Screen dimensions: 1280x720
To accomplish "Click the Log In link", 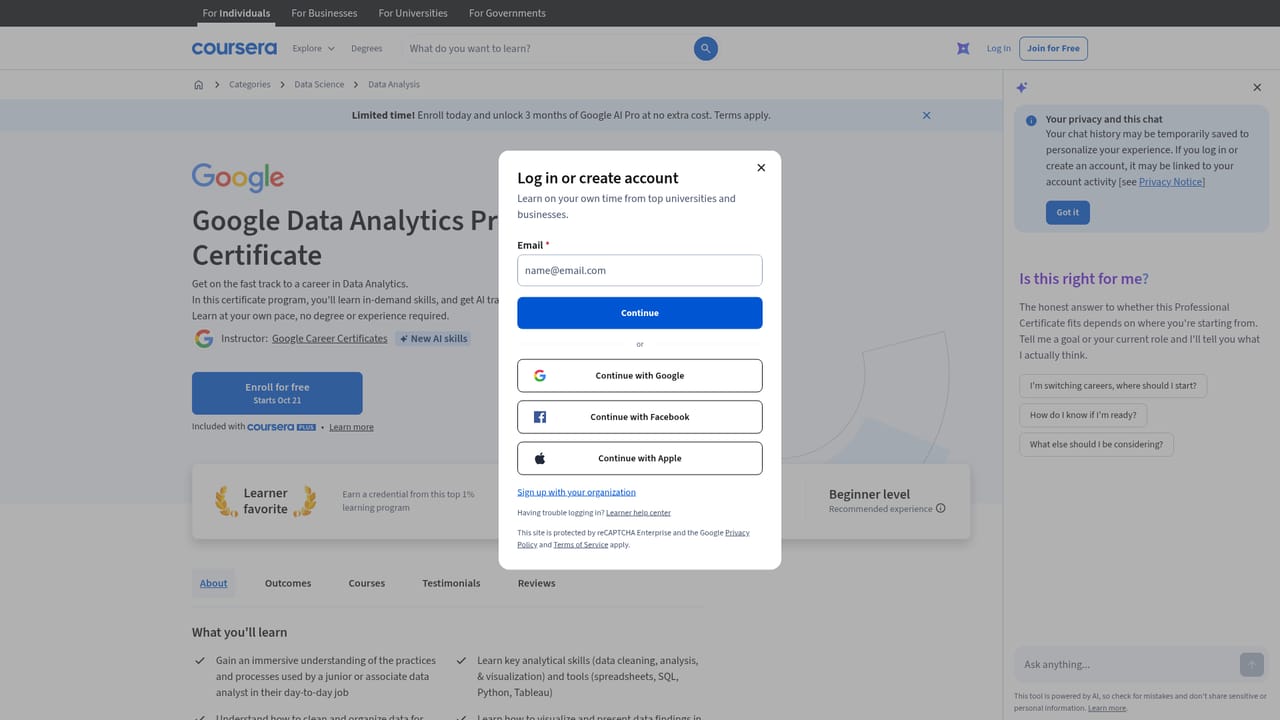I will tap(998, 48).
